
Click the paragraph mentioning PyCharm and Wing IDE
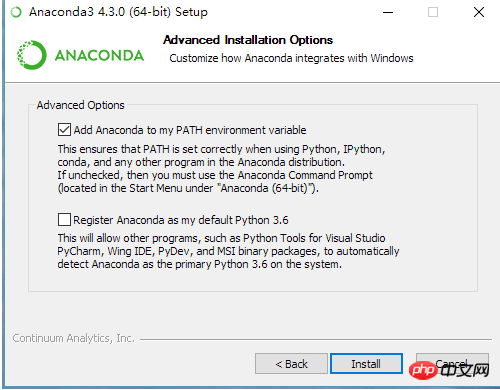click(228, 251)
